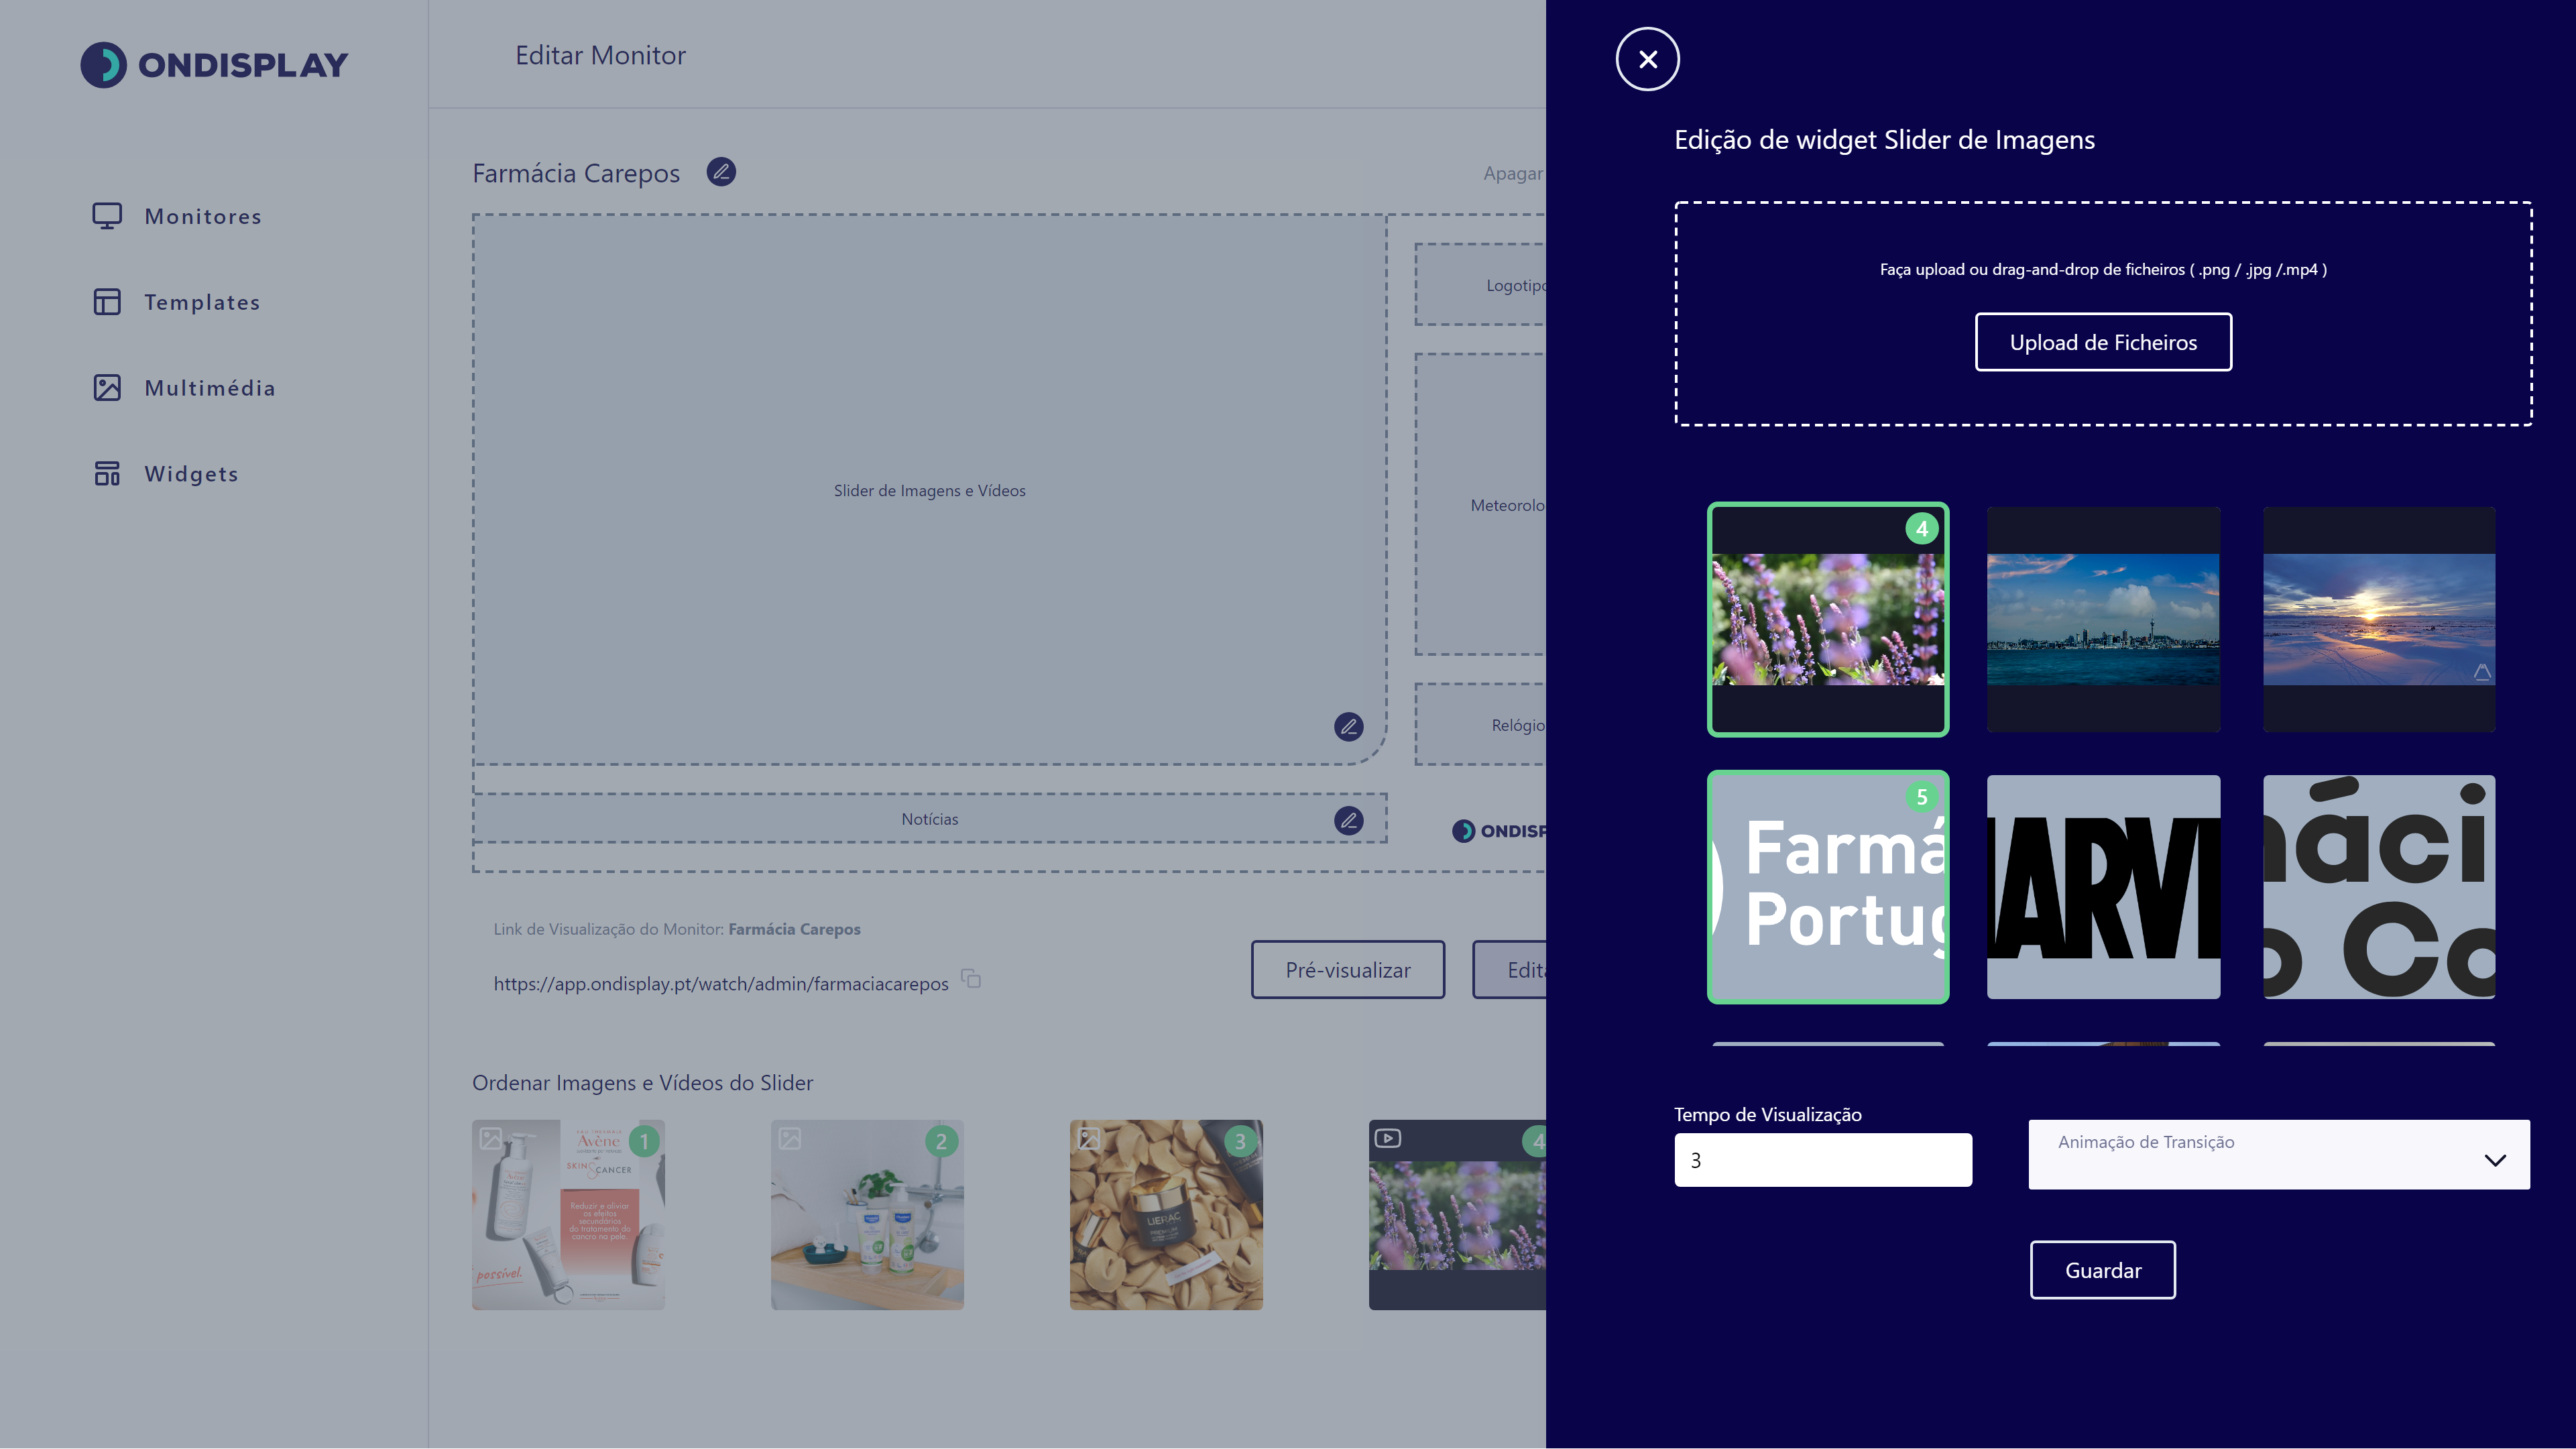Click the ONDISPLAY logo

[x=214, y=65]
